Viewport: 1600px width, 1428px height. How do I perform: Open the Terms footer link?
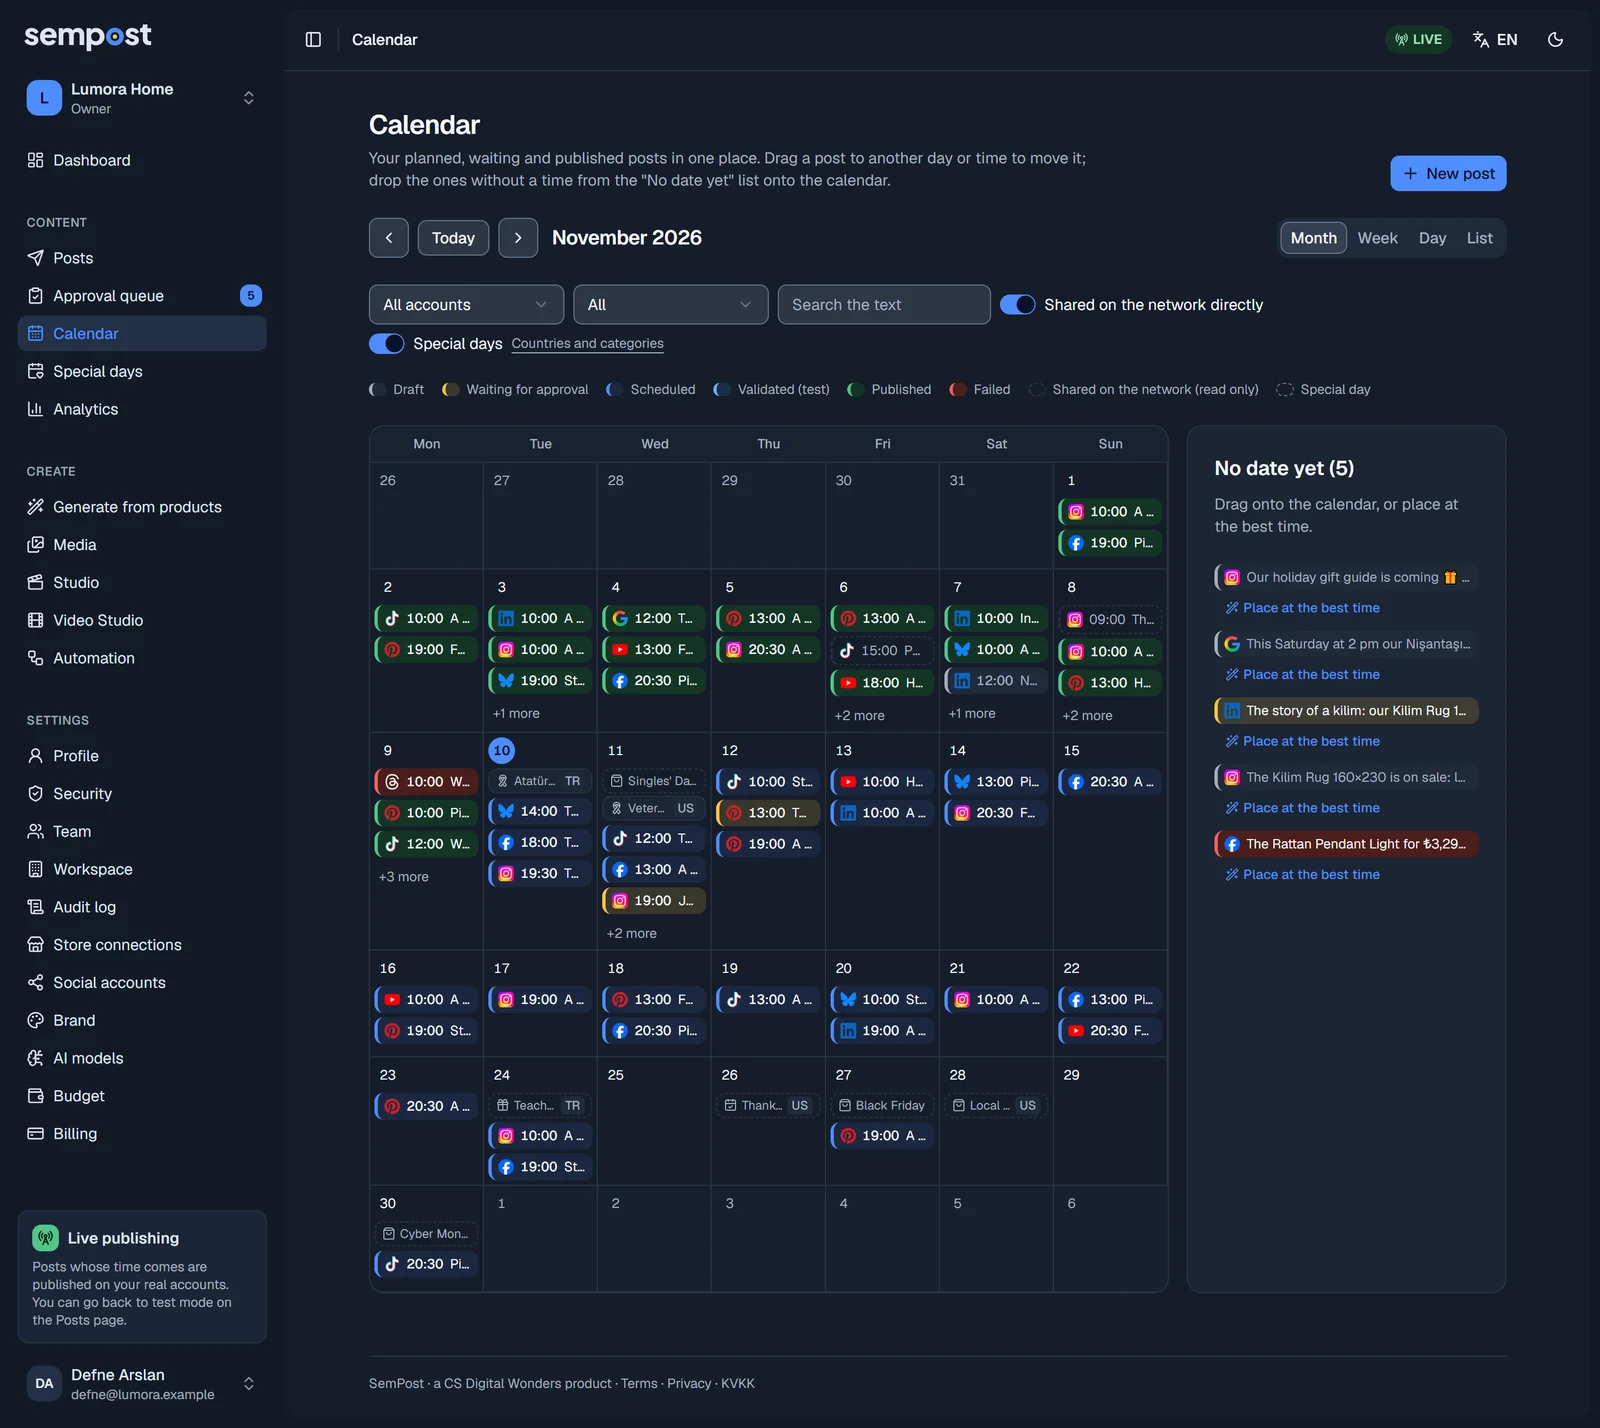tap(639, 1384)
